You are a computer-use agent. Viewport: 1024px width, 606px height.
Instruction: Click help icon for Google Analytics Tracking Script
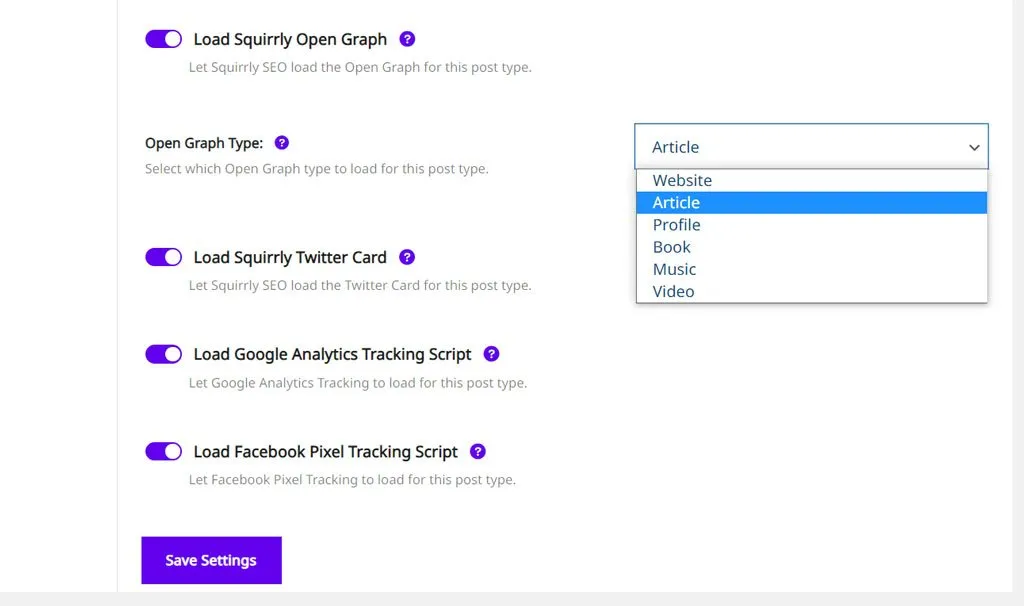pyautogui.click(x=491, y=354)
